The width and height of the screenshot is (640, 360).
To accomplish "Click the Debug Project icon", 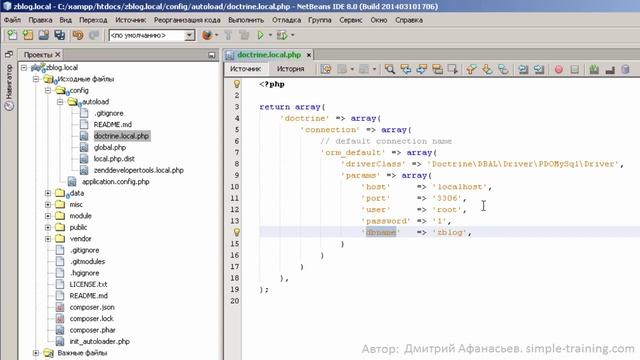I will tap(282, 36).
